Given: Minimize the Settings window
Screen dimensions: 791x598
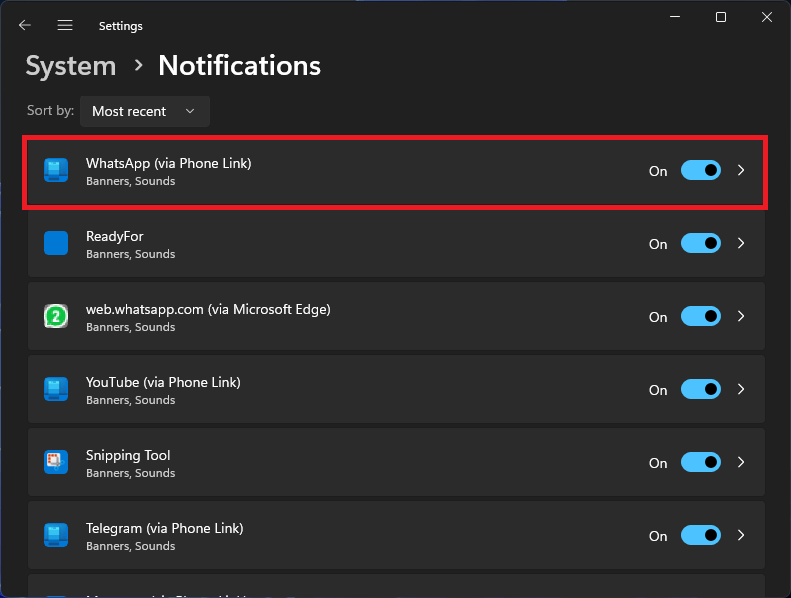Looking at the screenshot, I should coord(675,17).
